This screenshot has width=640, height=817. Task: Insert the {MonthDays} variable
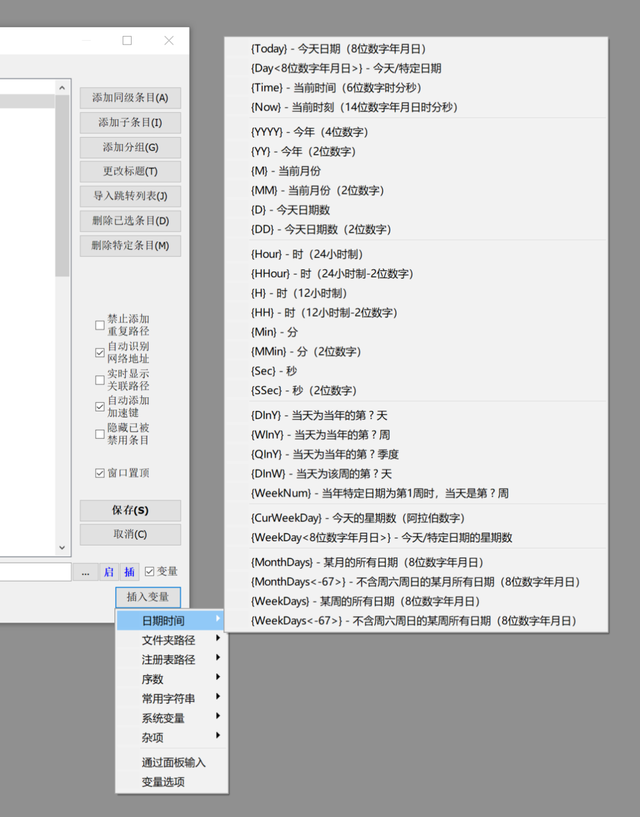coord(416,563)
